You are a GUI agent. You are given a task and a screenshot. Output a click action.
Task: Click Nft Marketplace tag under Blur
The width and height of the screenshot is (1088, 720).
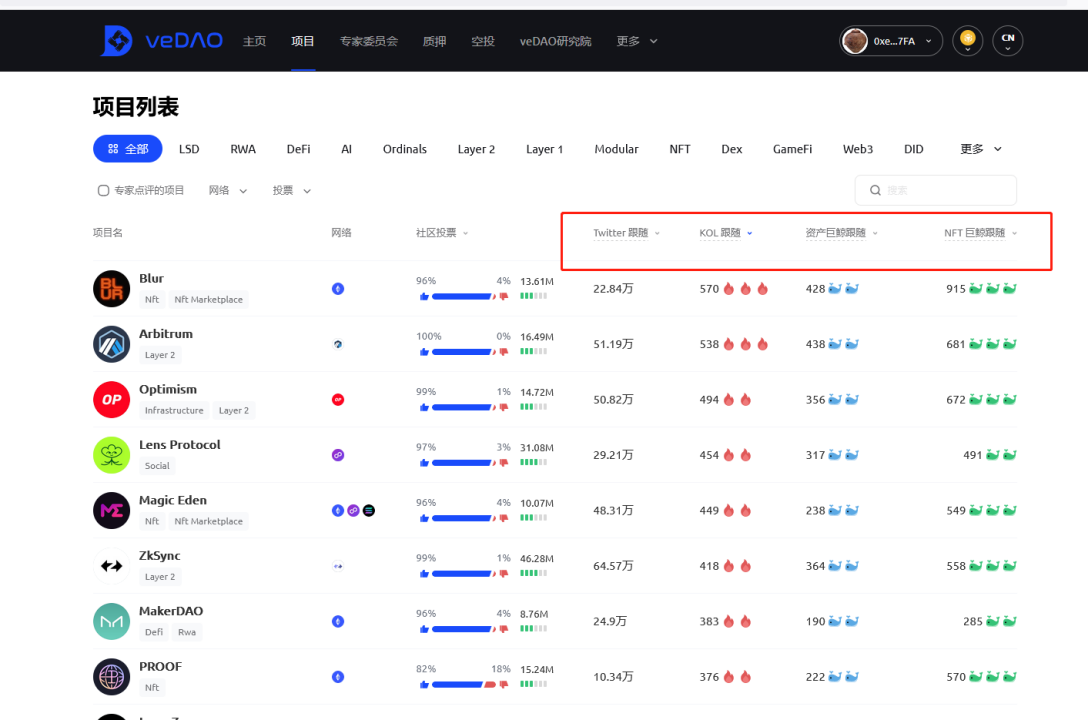(208, 300)
